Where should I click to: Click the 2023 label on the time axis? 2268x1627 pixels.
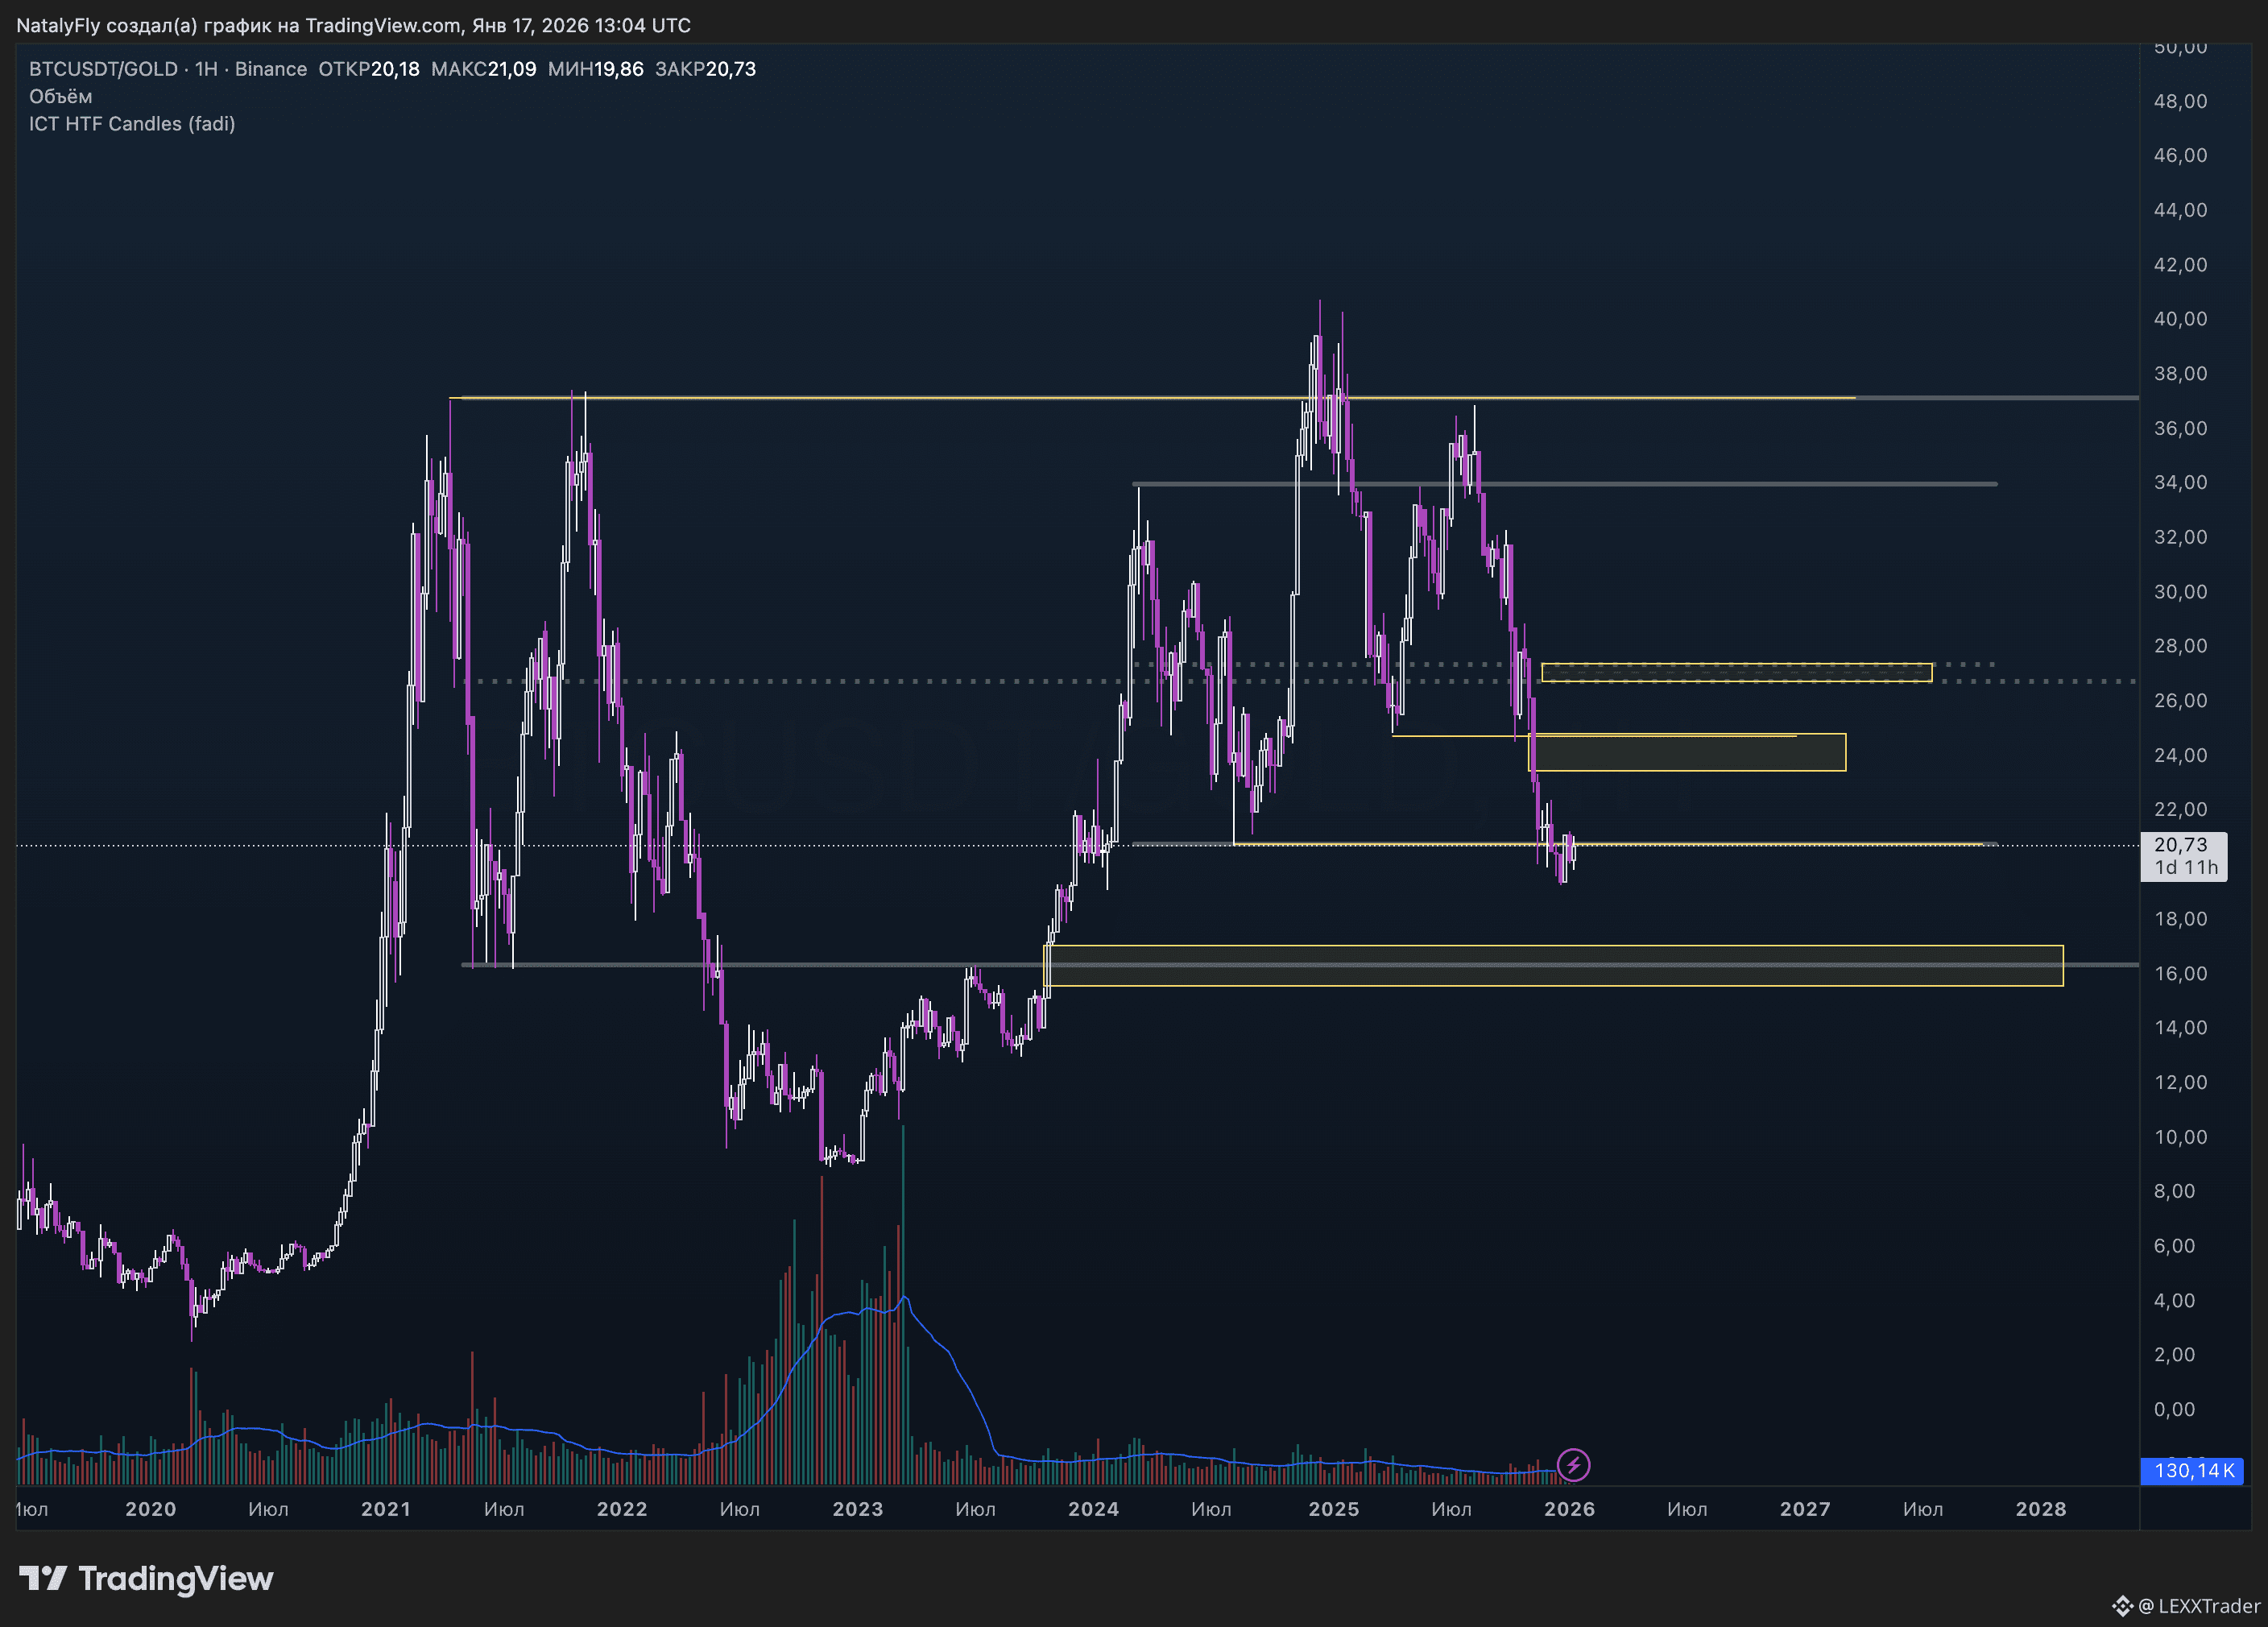[858, 1509]
